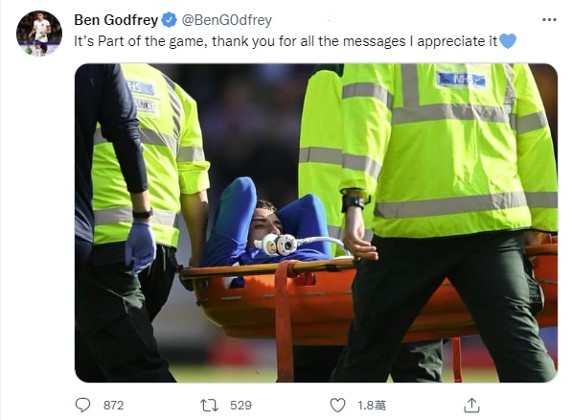The height and width of the screenshot is (420, 572).
Task: Click the paramedic's purple glove in photo
Action: coord(140,246)
